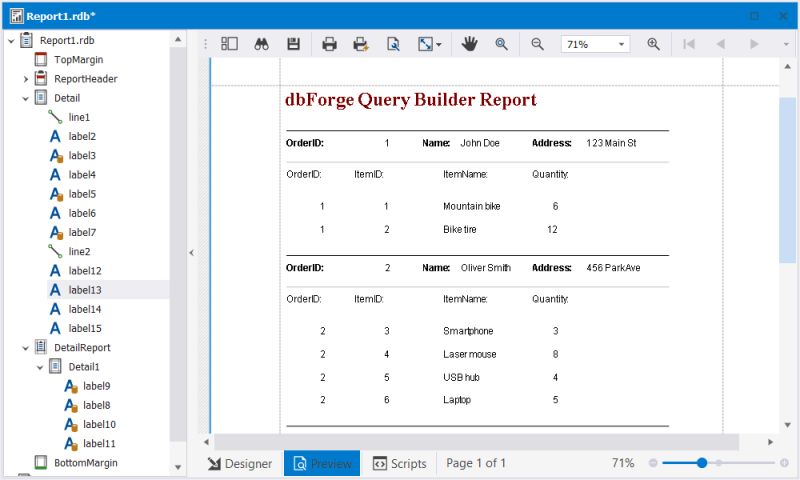Click the Laser mouse item name

[x=469, y=354]
